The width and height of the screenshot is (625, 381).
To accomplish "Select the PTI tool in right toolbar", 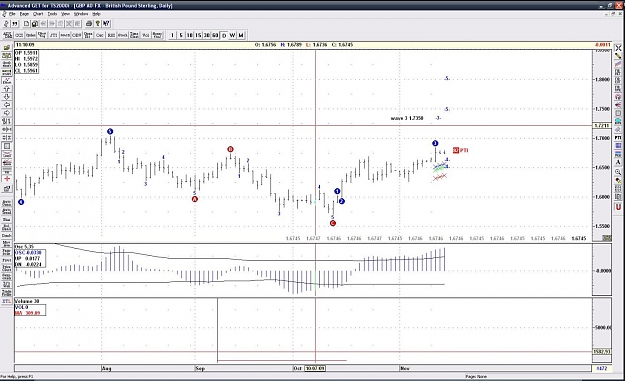I will click(618, 137).
